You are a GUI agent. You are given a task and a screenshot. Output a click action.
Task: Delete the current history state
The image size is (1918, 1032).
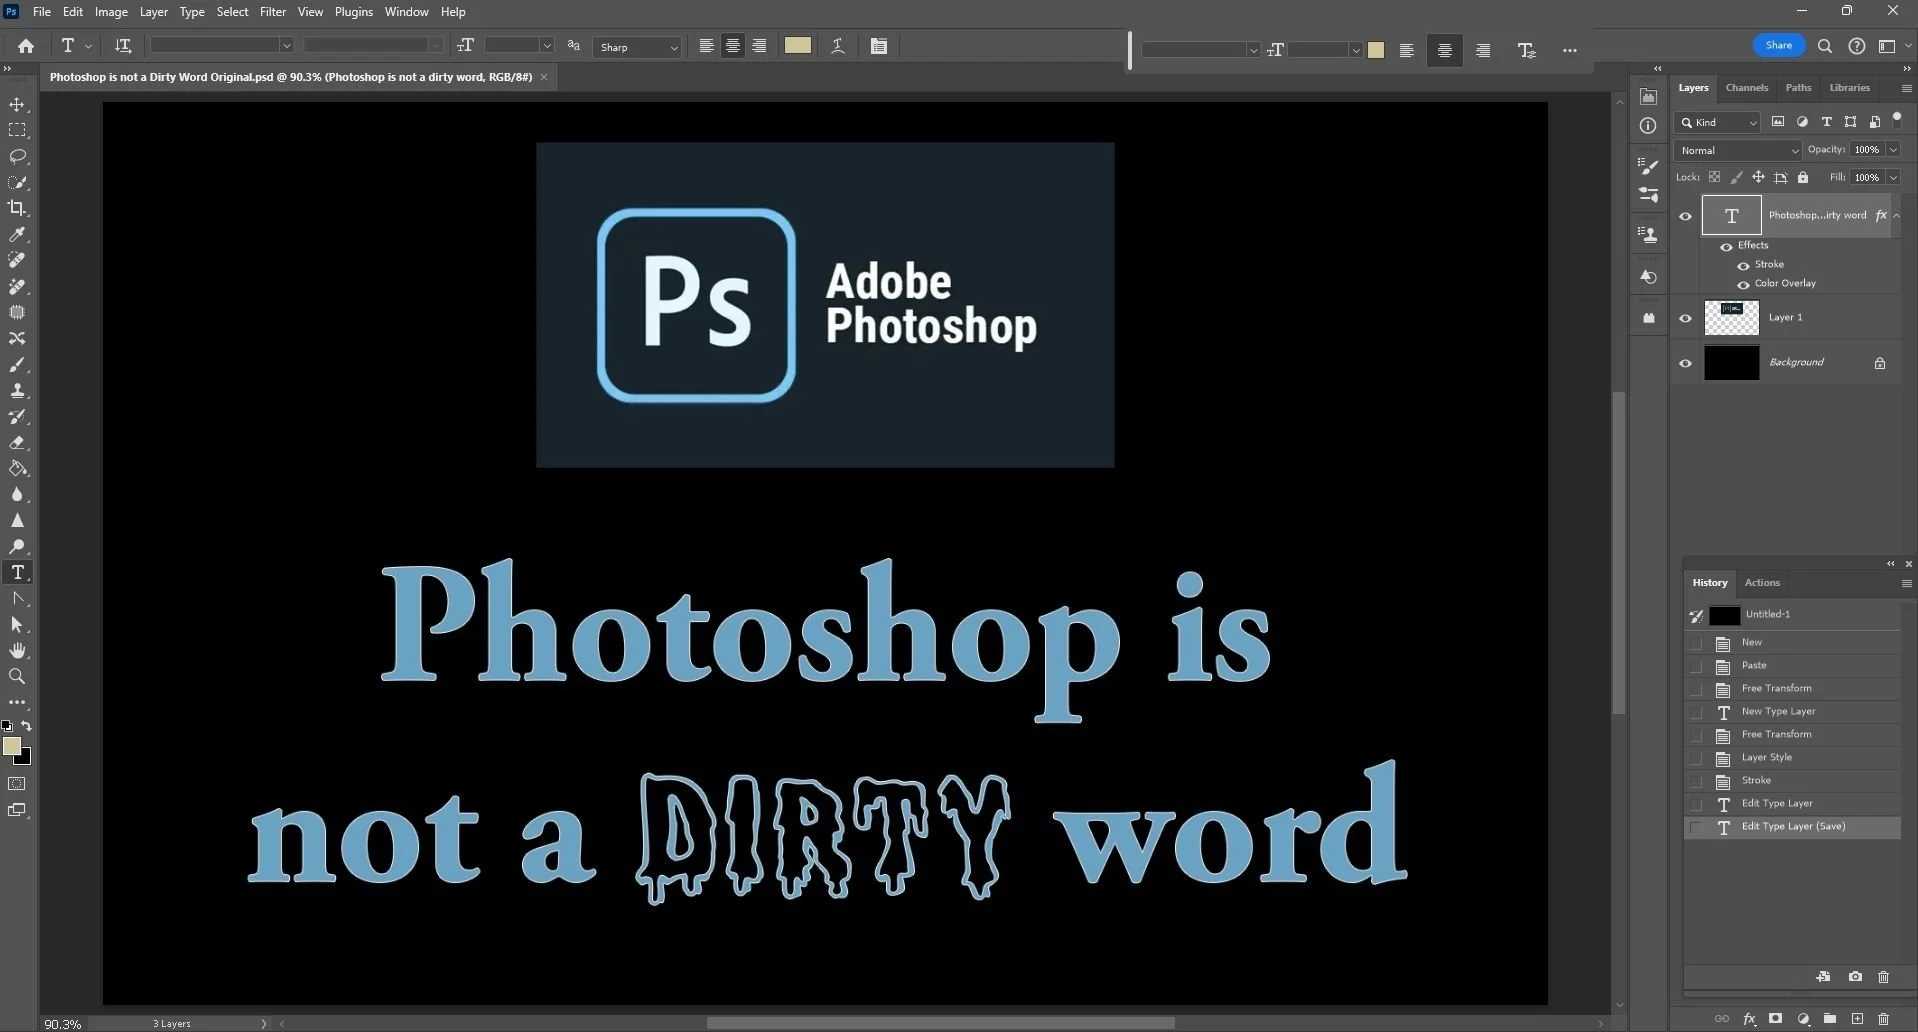click(x=1883, y=977)
